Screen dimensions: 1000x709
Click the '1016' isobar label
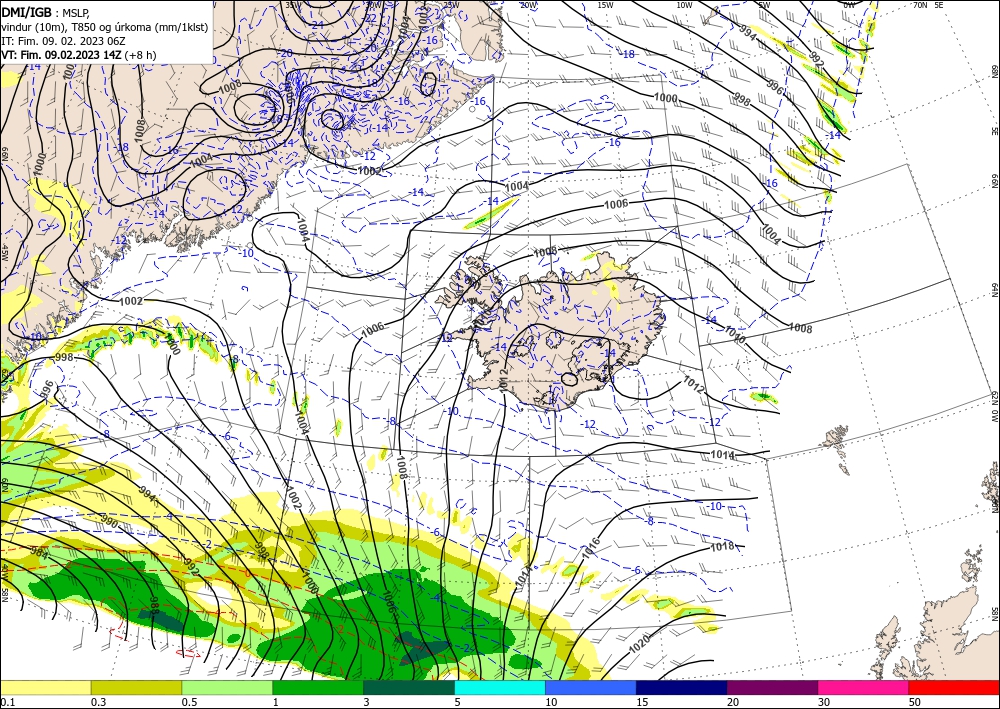(591, 549)
